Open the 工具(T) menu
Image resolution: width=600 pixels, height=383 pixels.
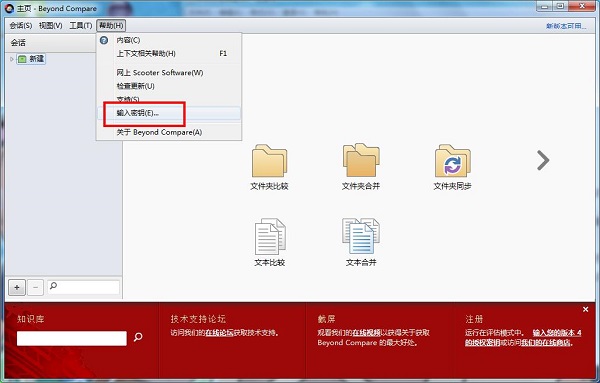[x=81, y=26]
